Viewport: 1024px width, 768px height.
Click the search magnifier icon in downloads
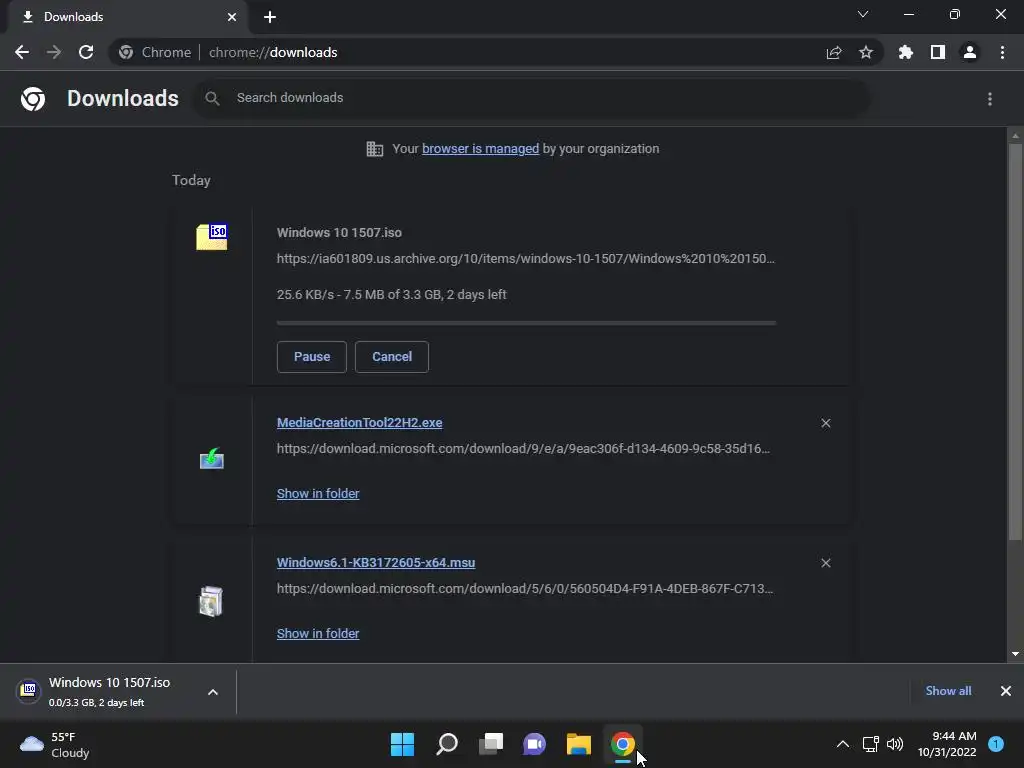[x=212, y=99]
